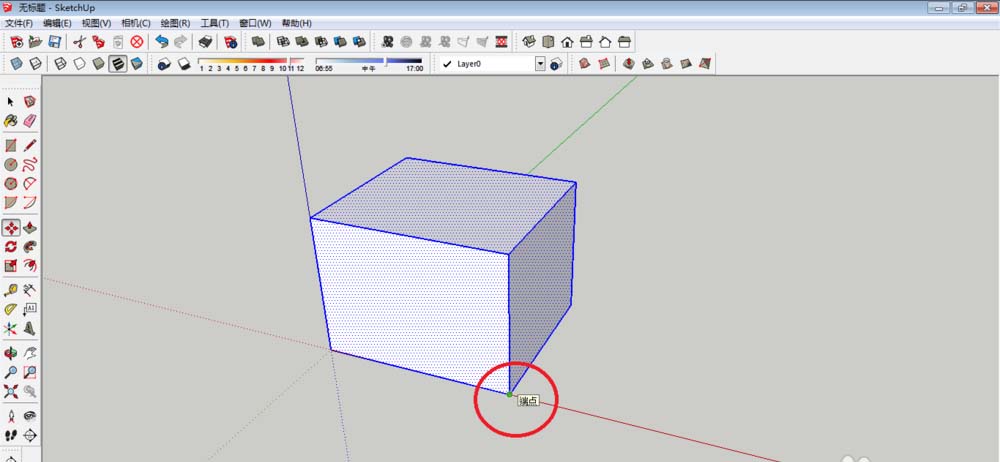Select the Follow Me tool

pos(29,246)
